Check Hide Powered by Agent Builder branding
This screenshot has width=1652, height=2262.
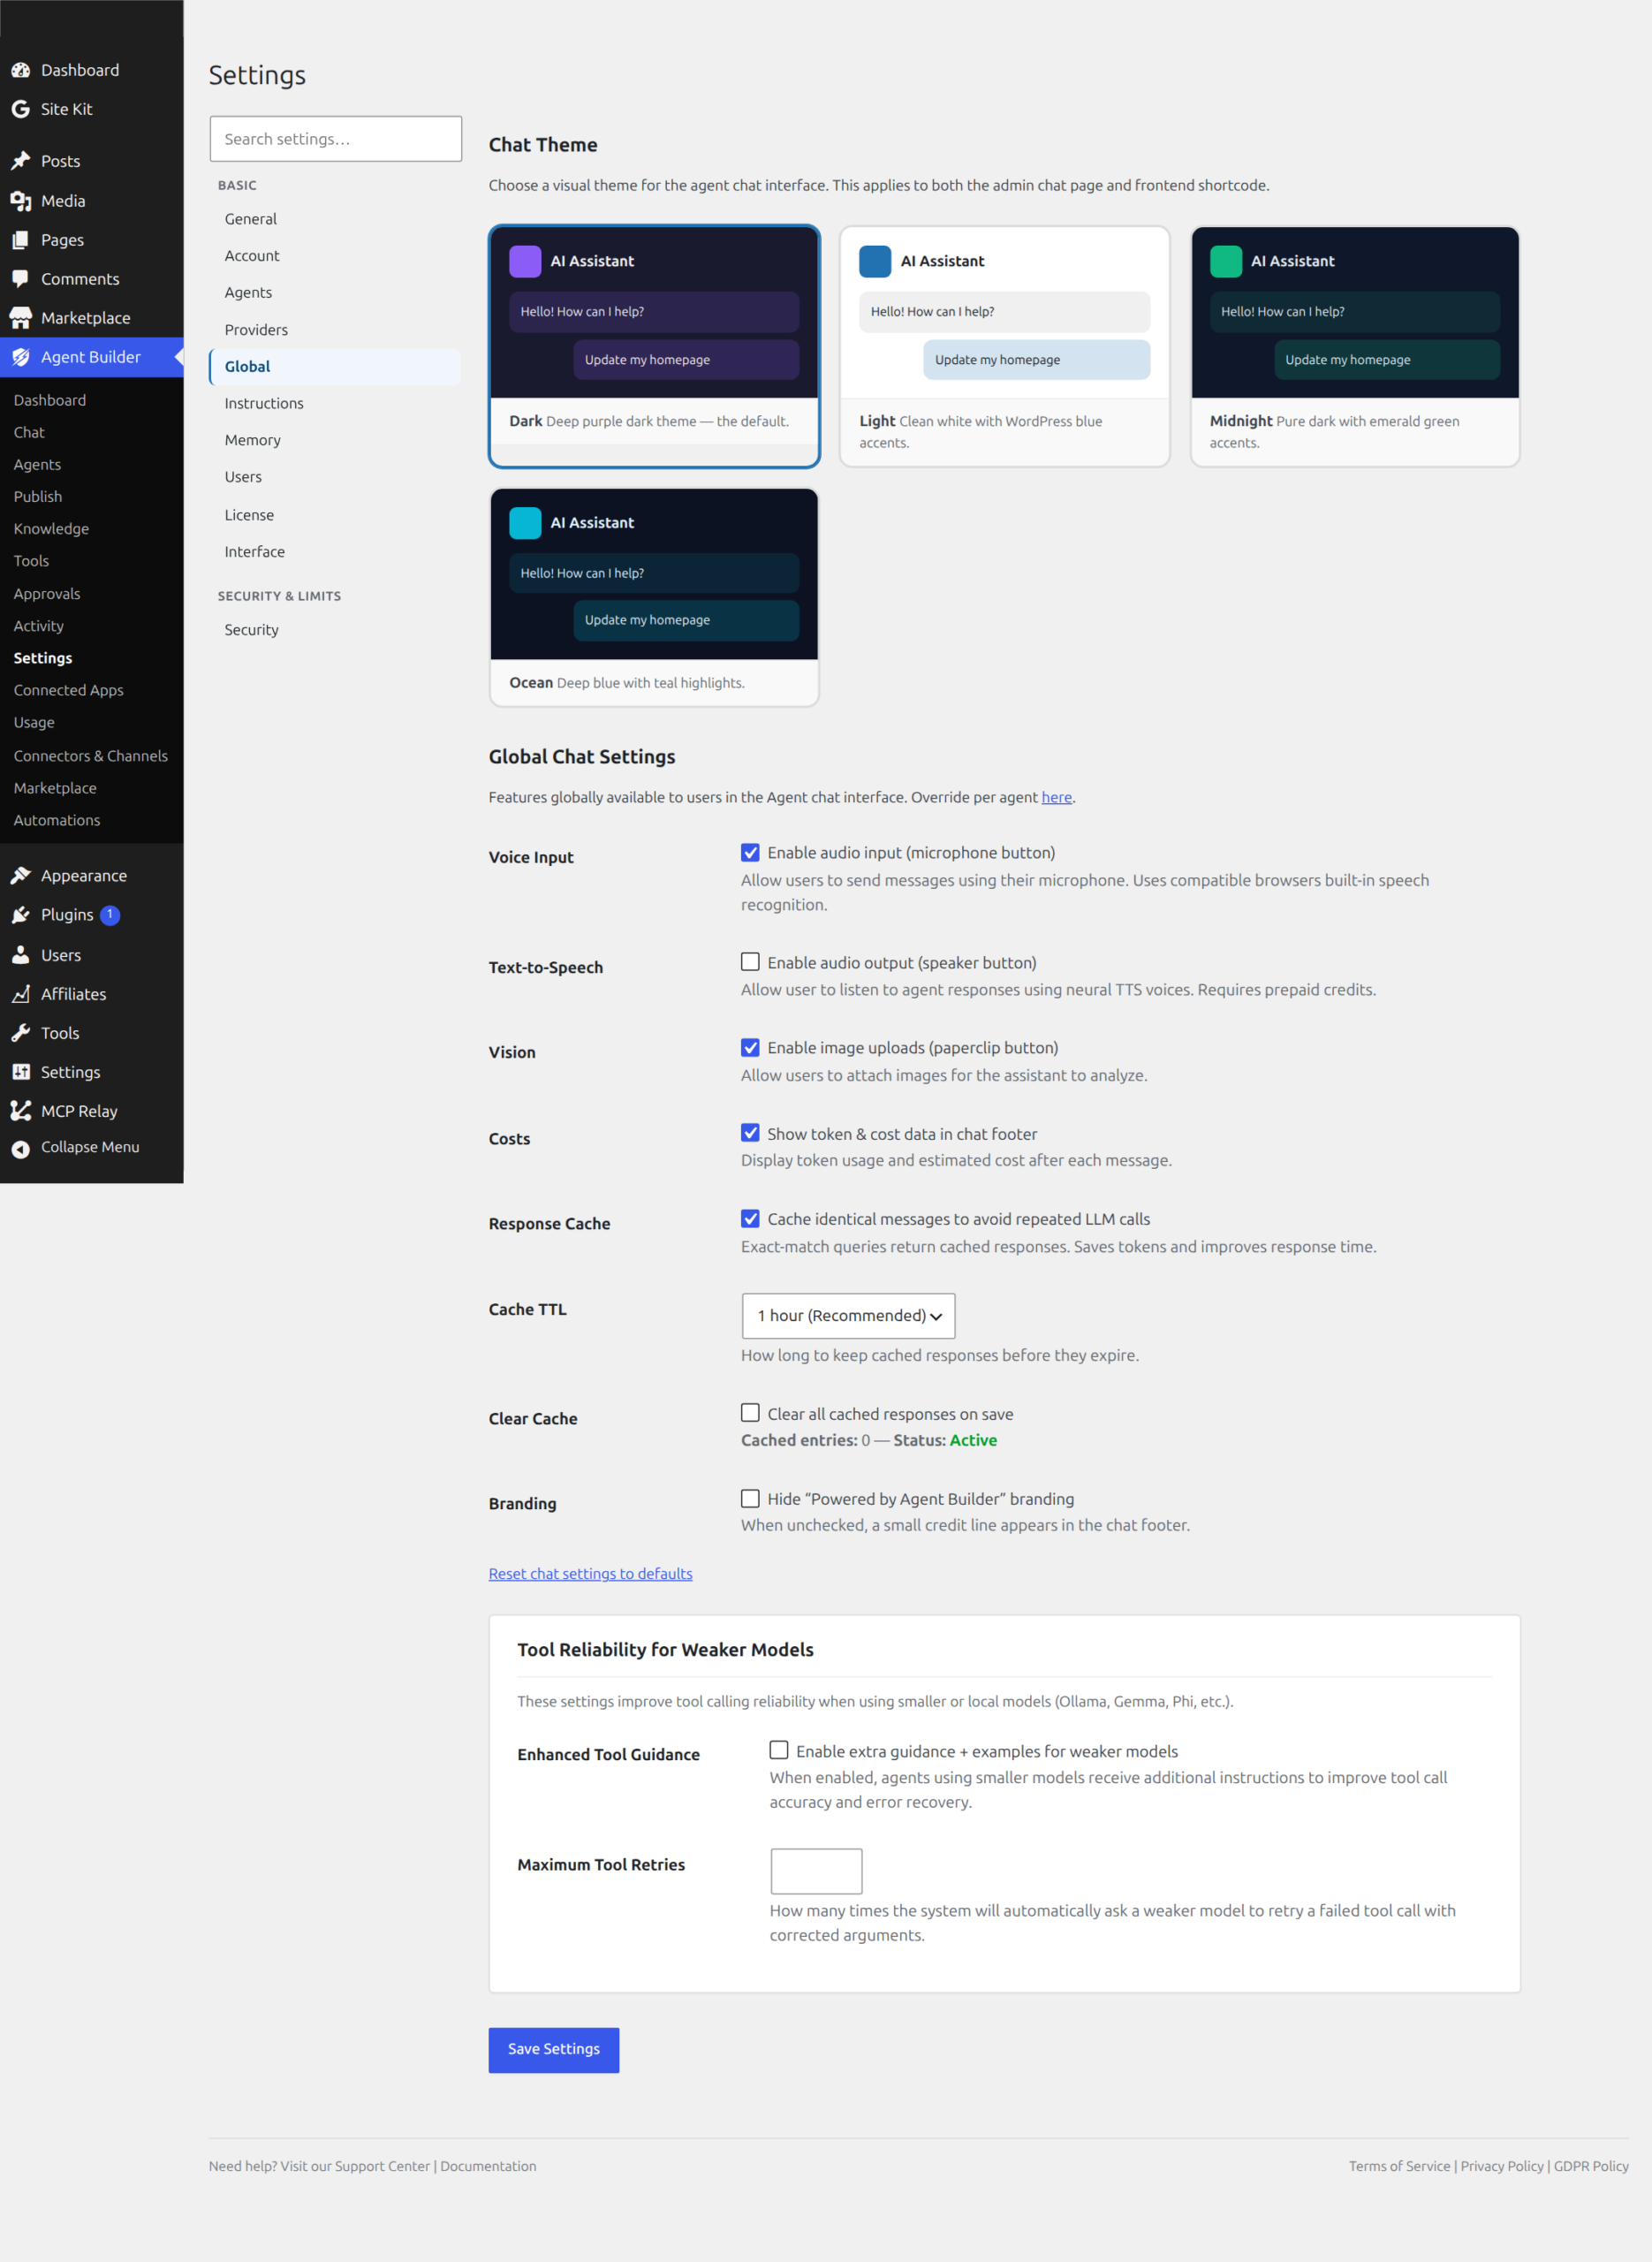click(x=750, y=1499)
